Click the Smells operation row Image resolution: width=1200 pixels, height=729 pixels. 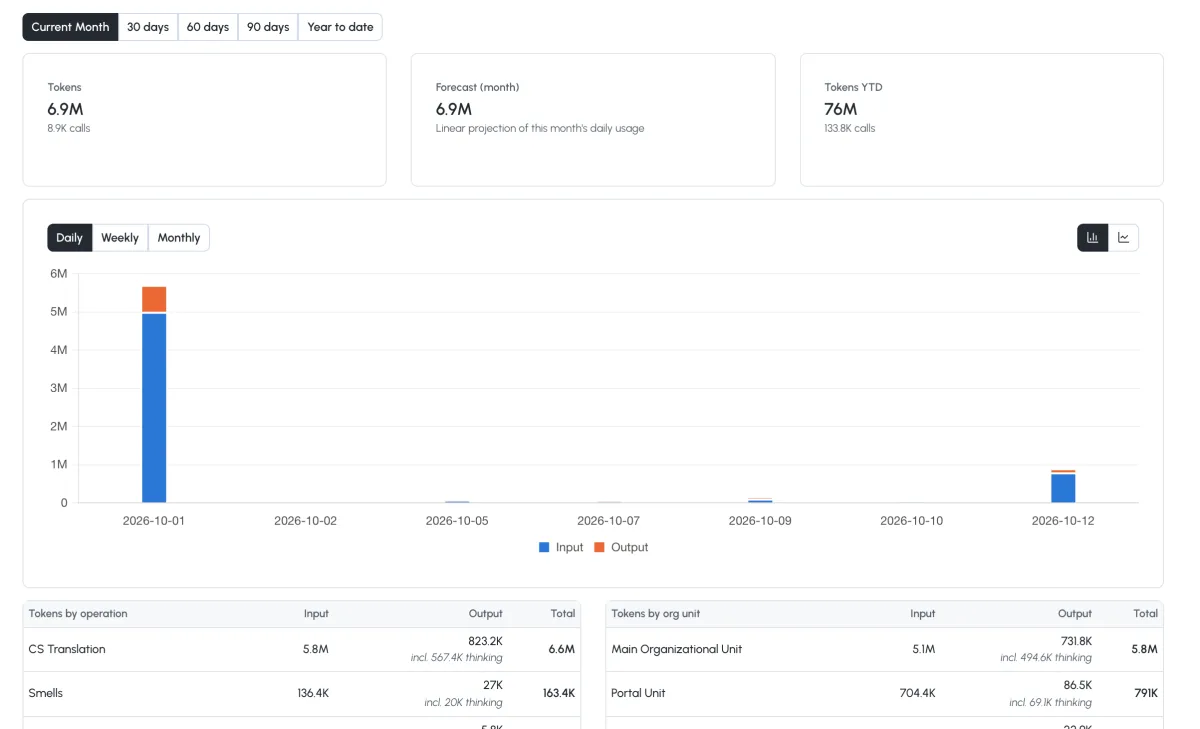click(302, 693)
